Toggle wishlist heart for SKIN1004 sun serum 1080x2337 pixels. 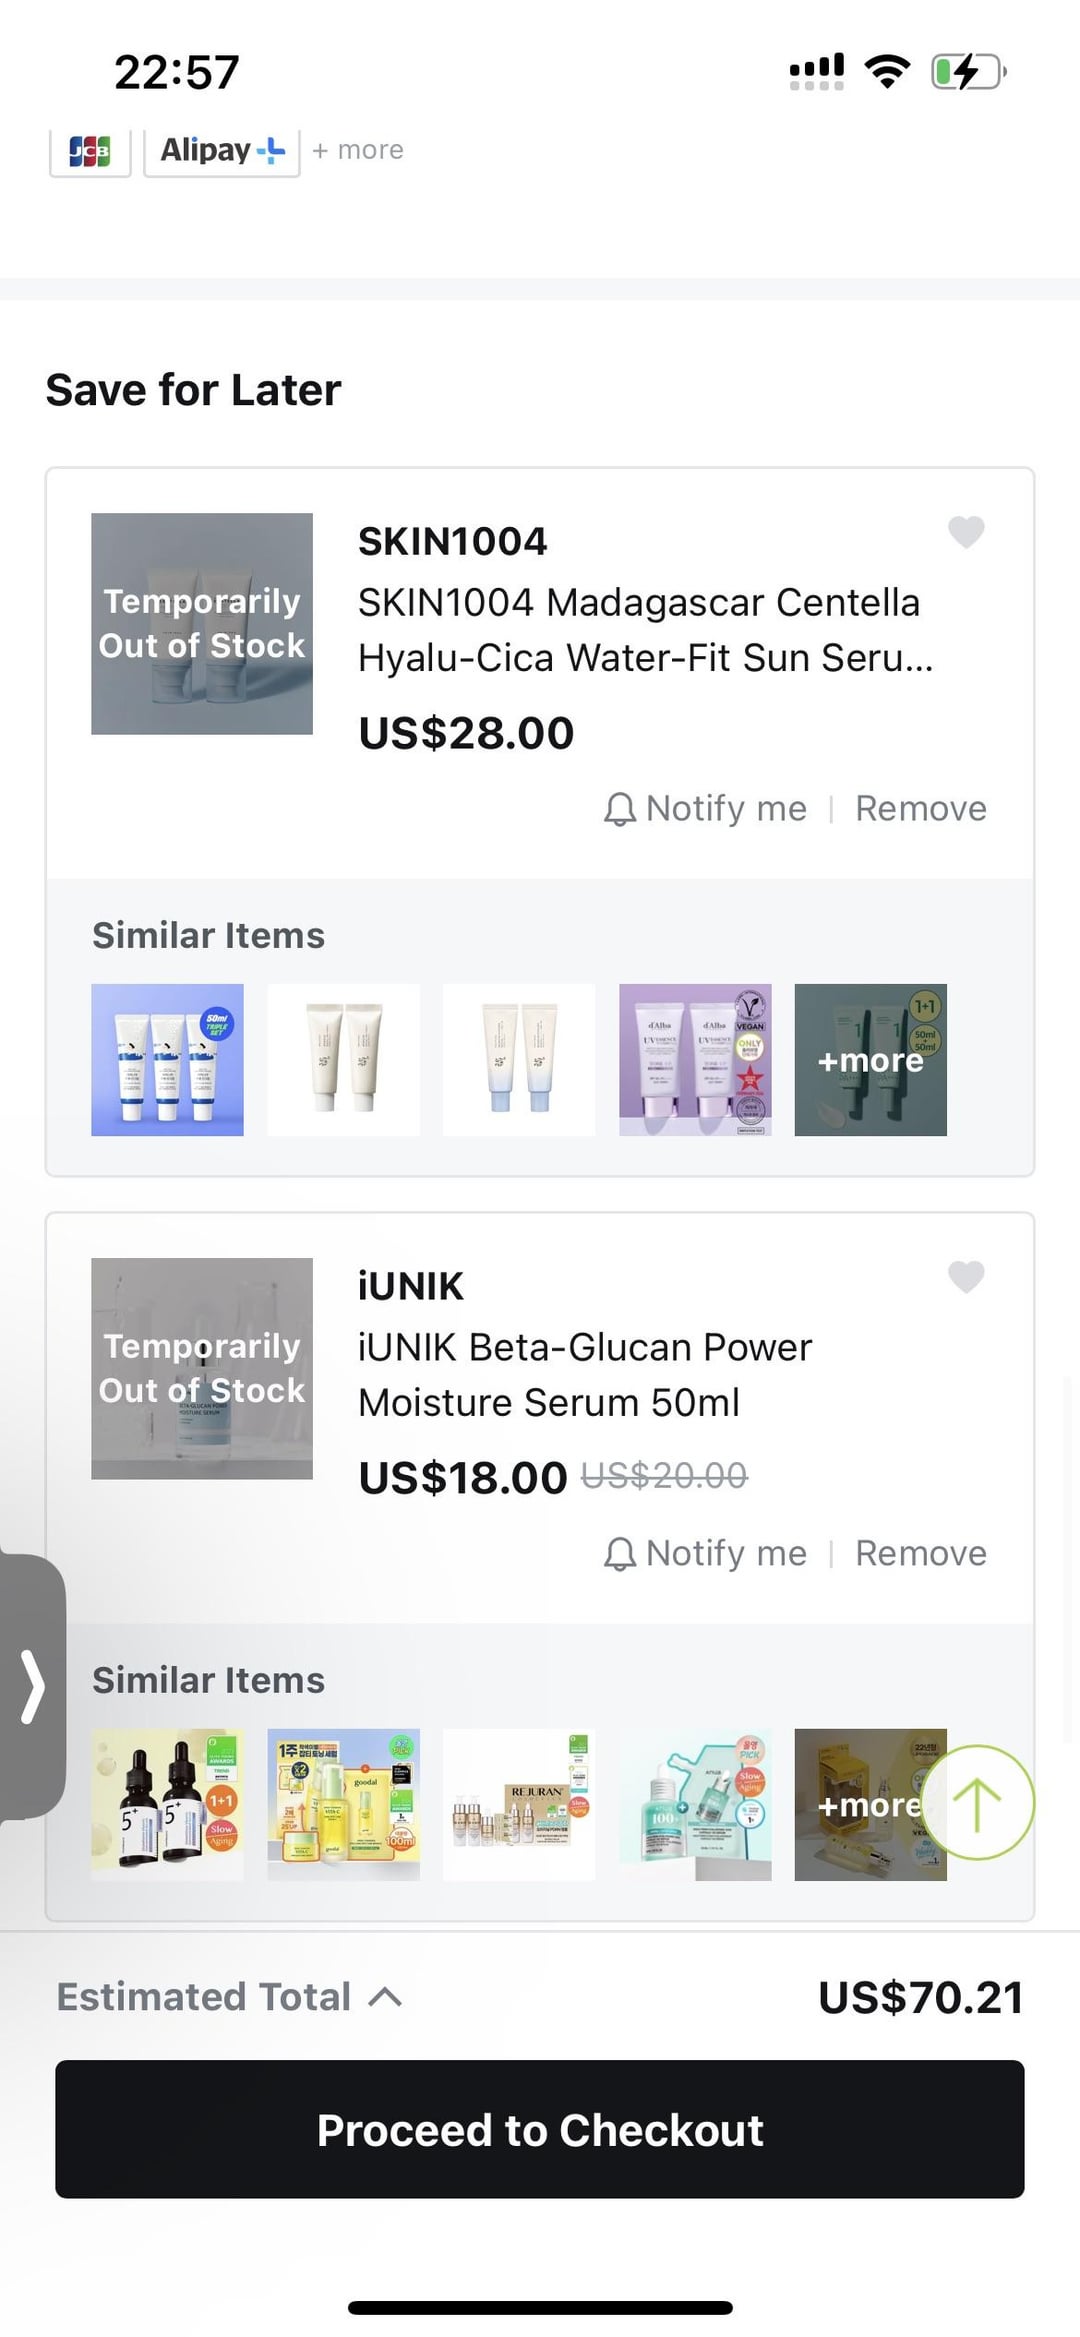tap(966, 532)
